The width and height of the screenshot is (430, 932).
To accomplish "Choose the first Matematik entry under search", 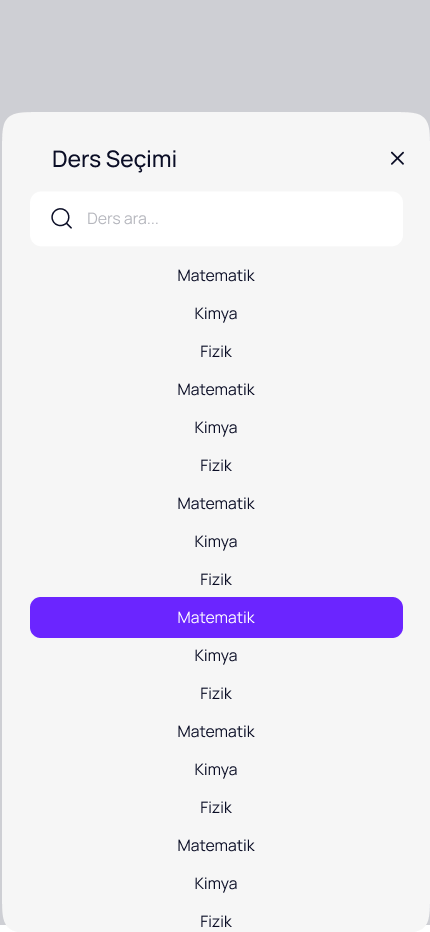I will click(216, 276).
